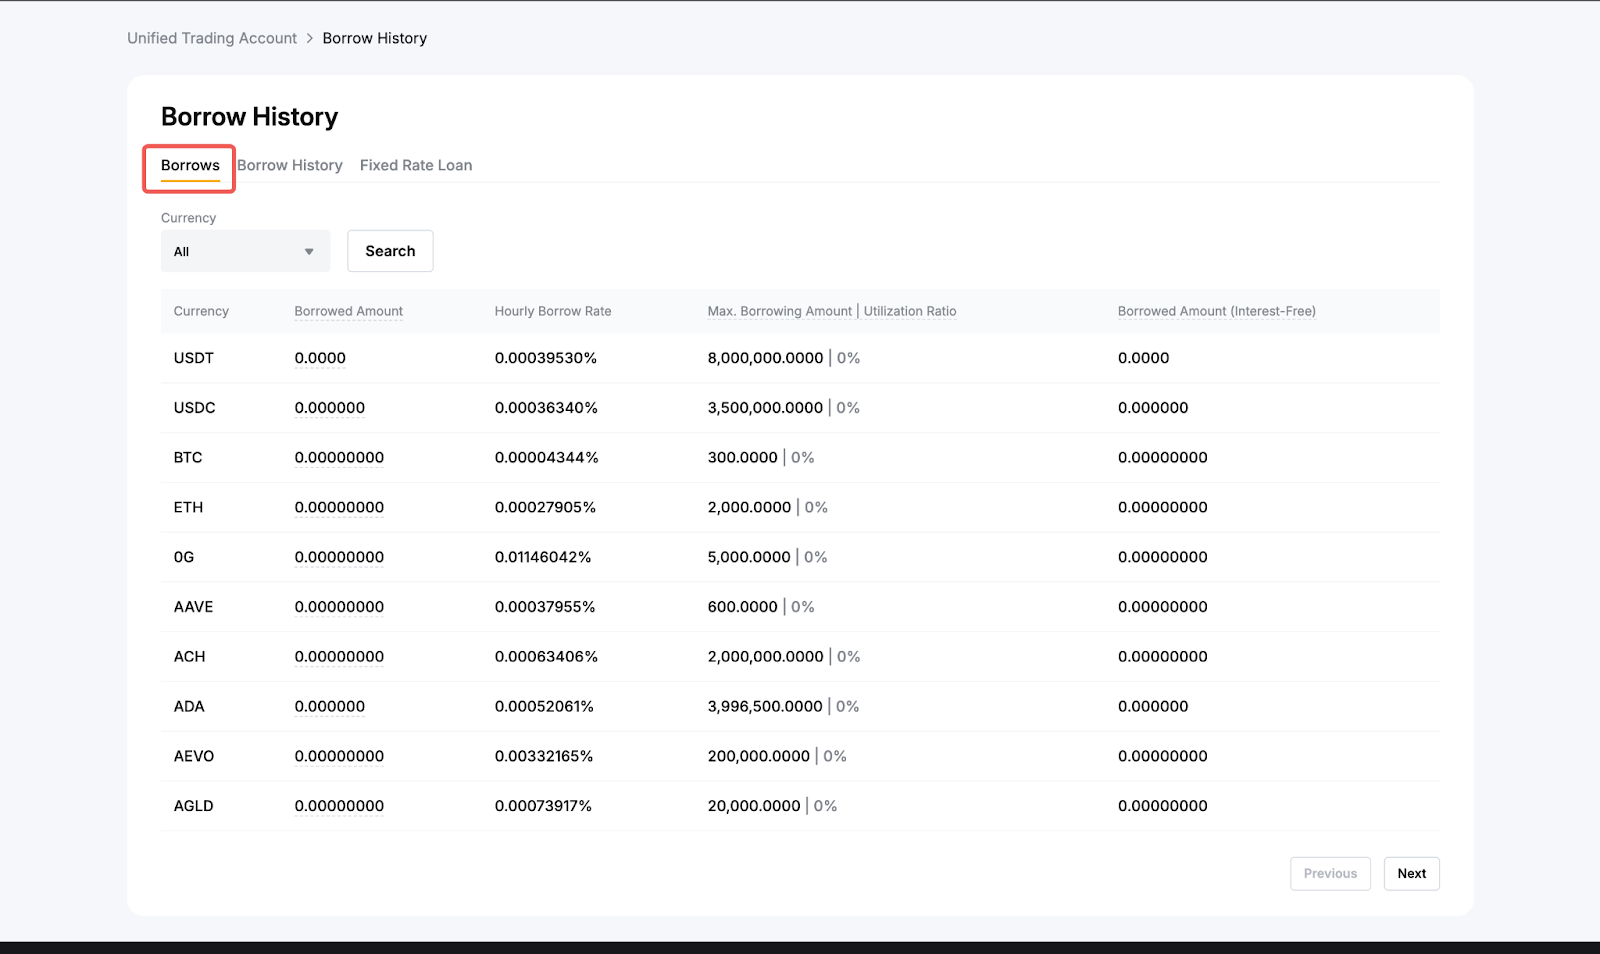Click the Borrow History breadcrumb text
The height and width of the screenshot is (954, 1600).
pyautogui.click(x=374, y=38)
